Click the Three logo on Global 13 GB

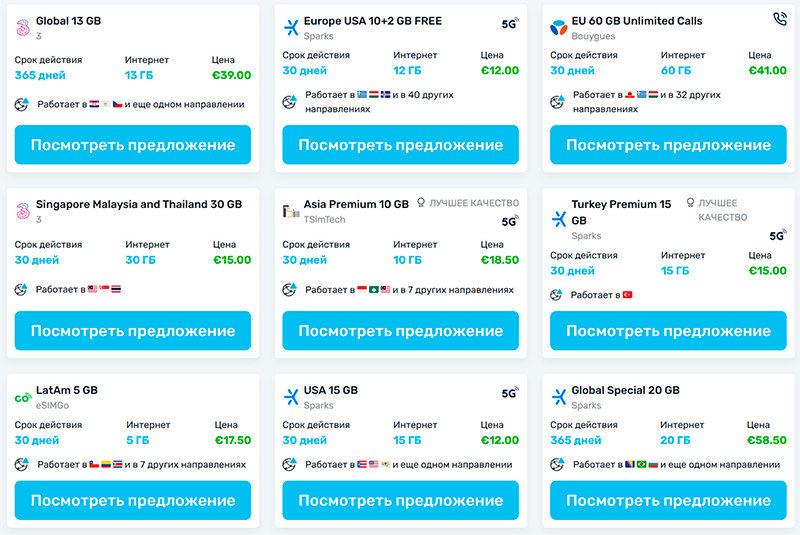pyautogui.click(x=22, y=27)
